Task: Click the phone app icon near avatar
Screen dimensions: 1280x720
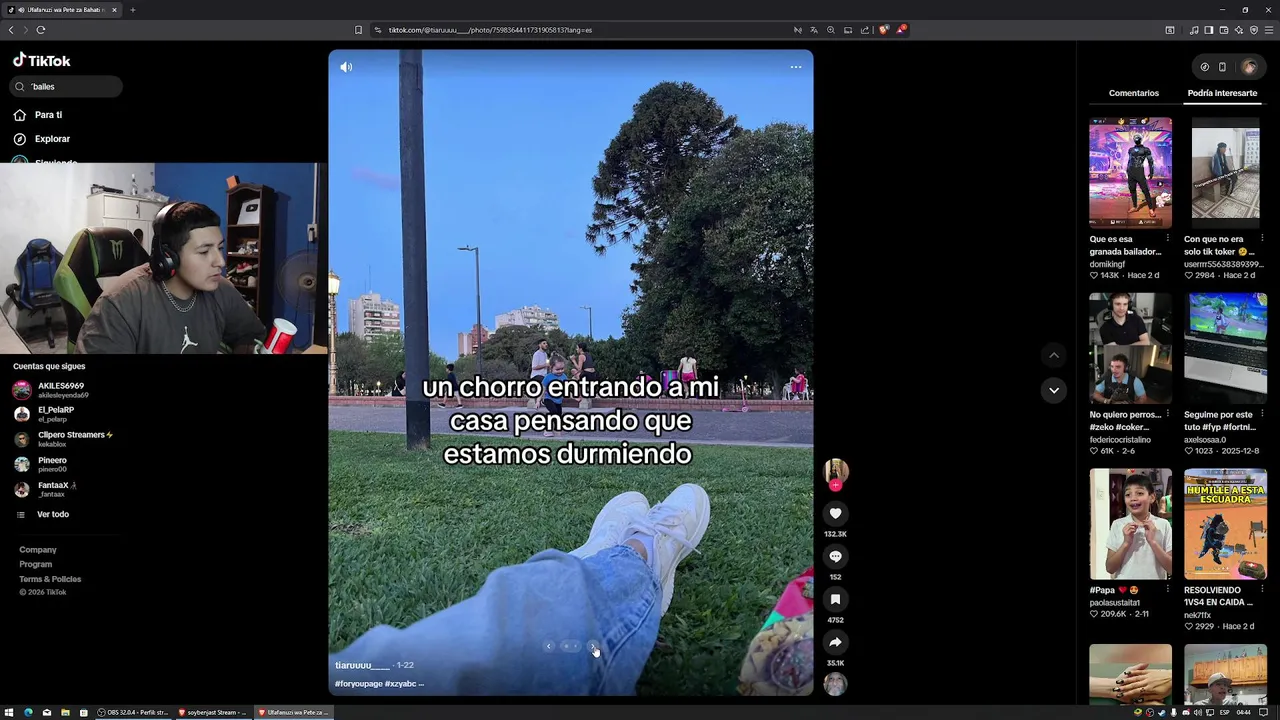Action: [x=1222, y=67]
